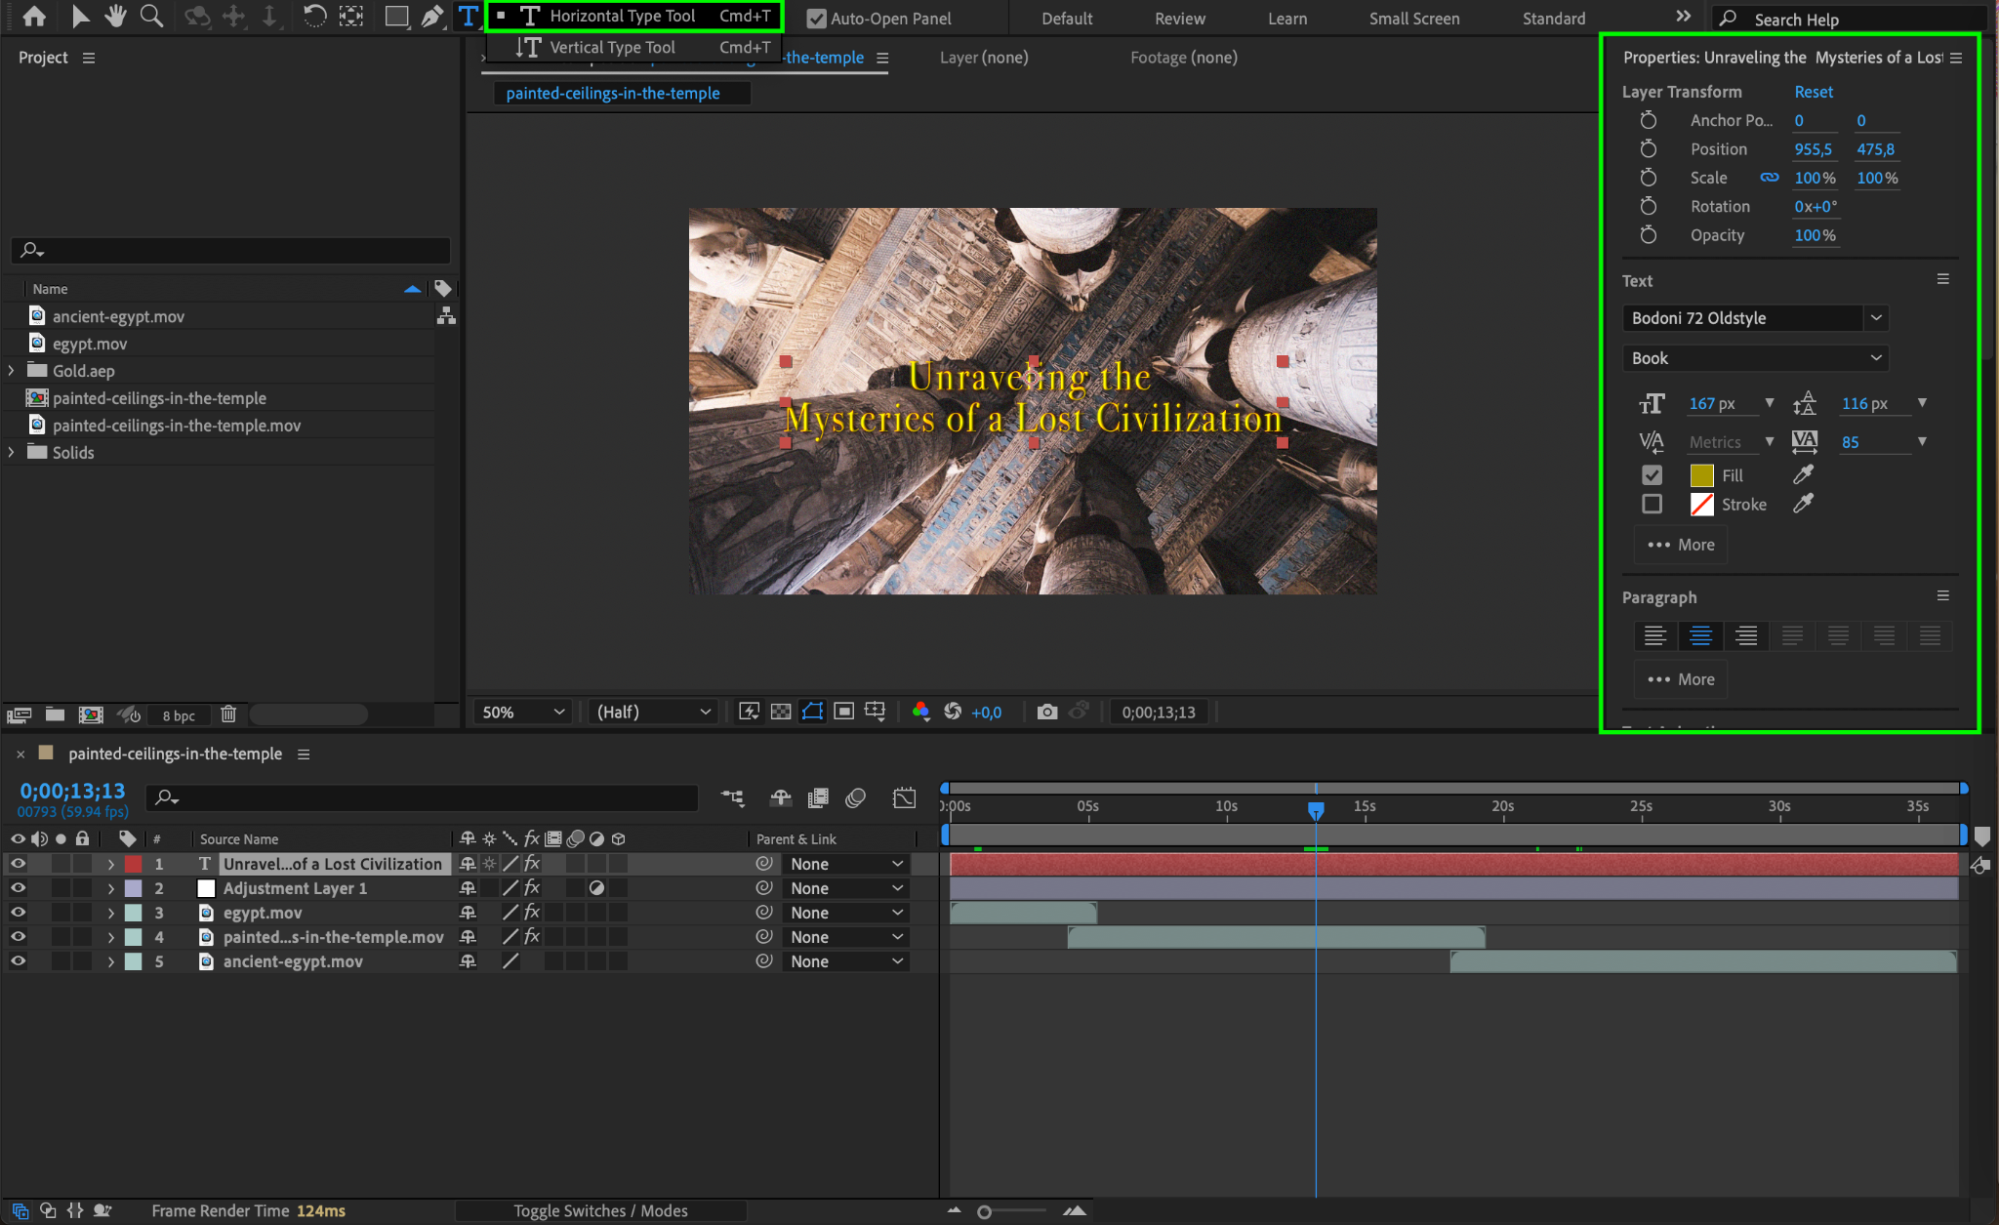Click the Home icon in toolbar
The height and width of the screenshot is (1225, 1999).
tap(34, 16)
